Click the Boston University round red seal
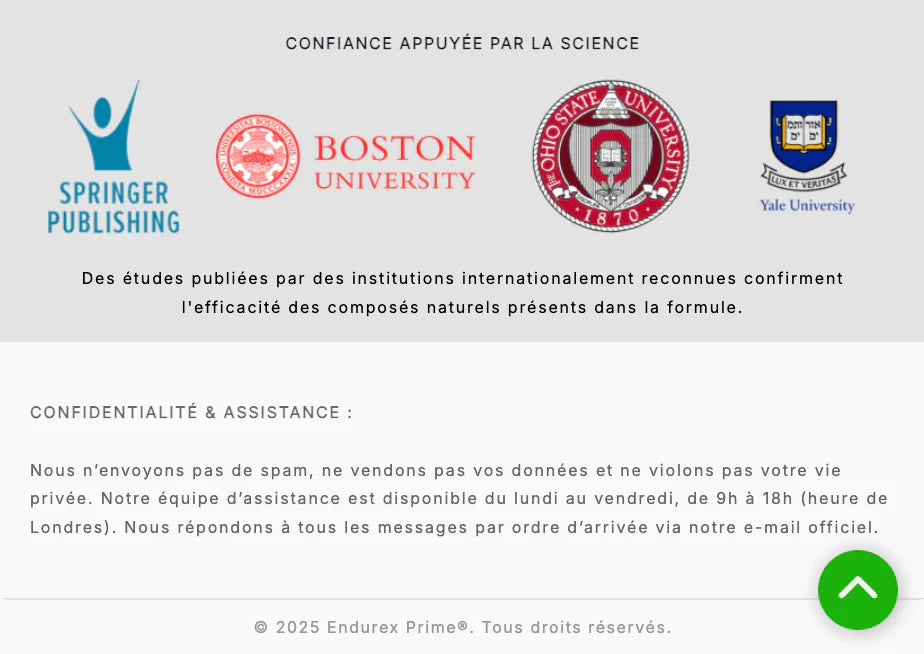The height and width of the screenshot is (654, 924). coord(258,156)
